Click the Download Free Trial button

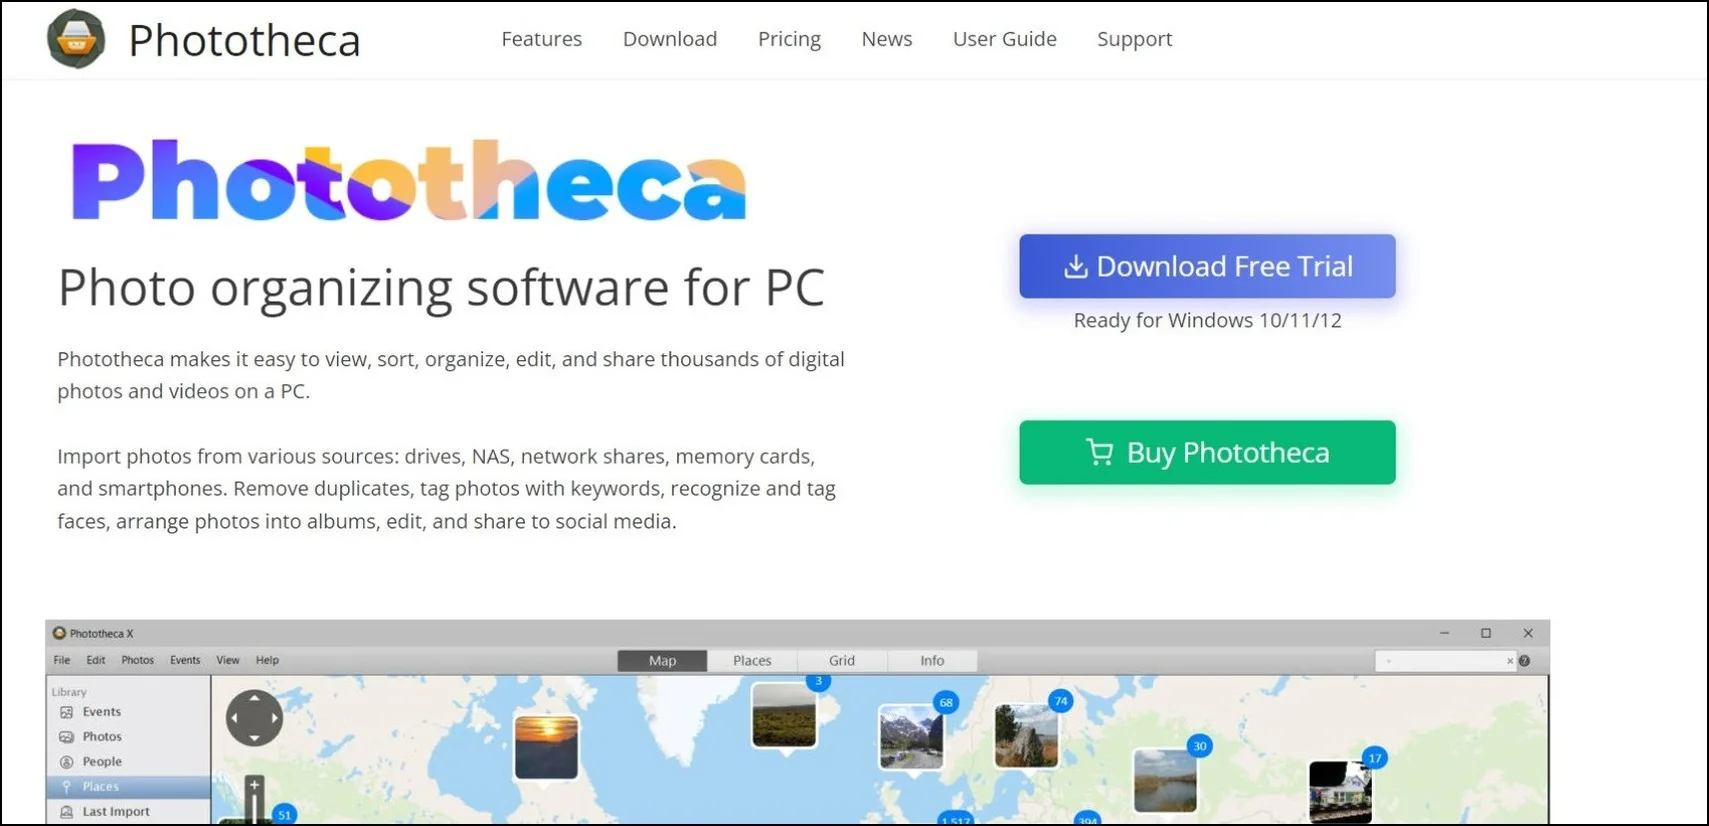(x=1207, y=266)
